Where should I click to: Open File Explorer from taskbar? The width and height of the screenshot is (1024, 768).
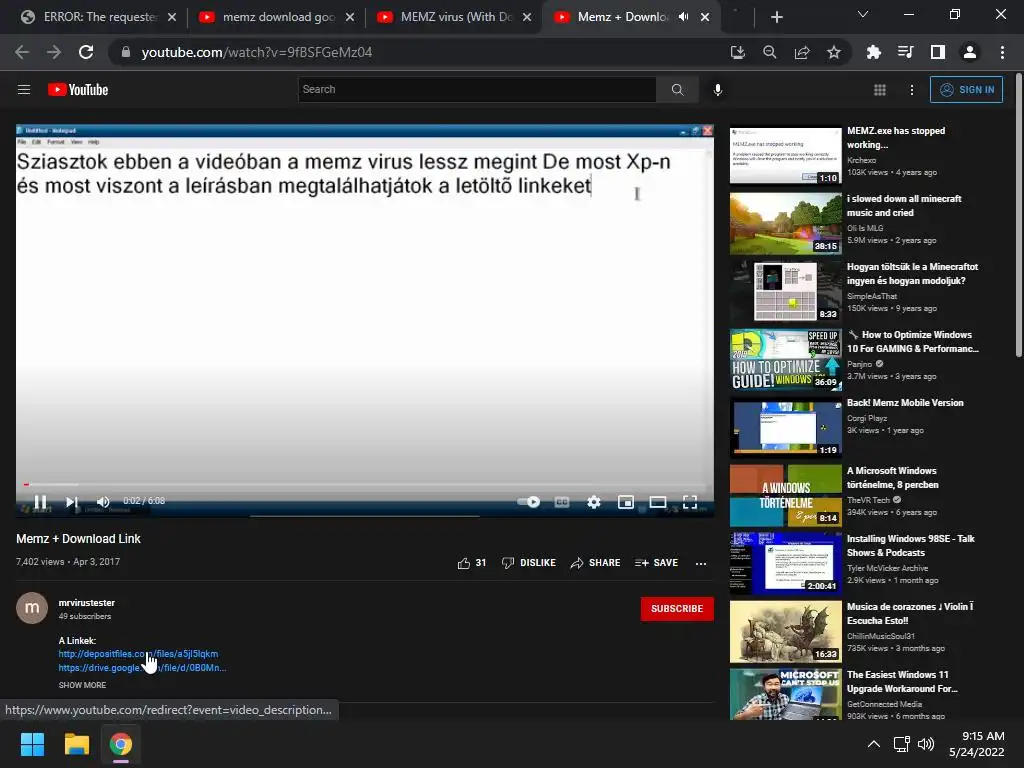coord(76,744)
